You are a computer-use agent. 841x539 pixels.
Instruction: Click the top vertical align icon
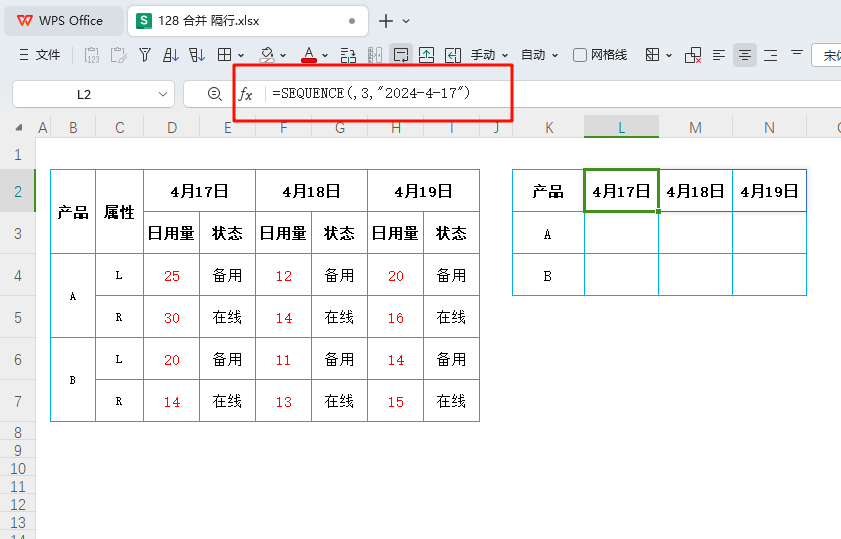coord(797,53)
